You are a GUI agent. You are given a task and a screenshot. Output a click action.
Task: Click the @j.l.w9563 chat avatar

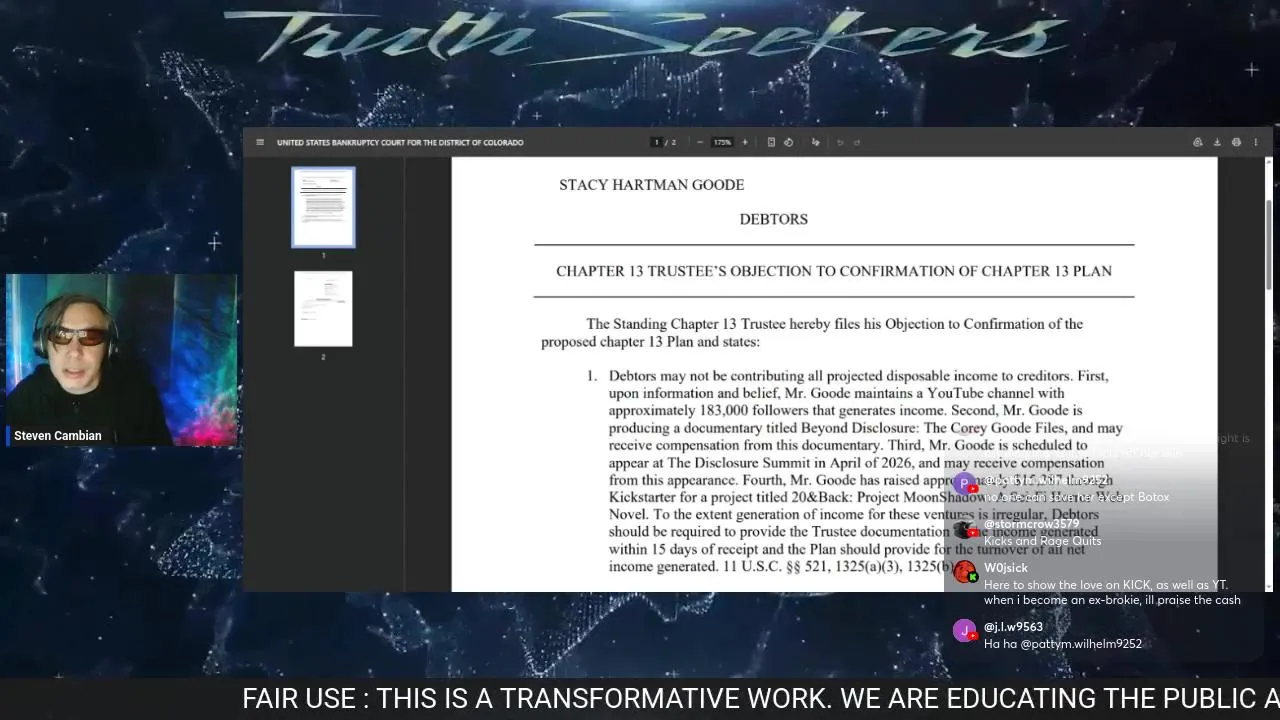[965, 631]
